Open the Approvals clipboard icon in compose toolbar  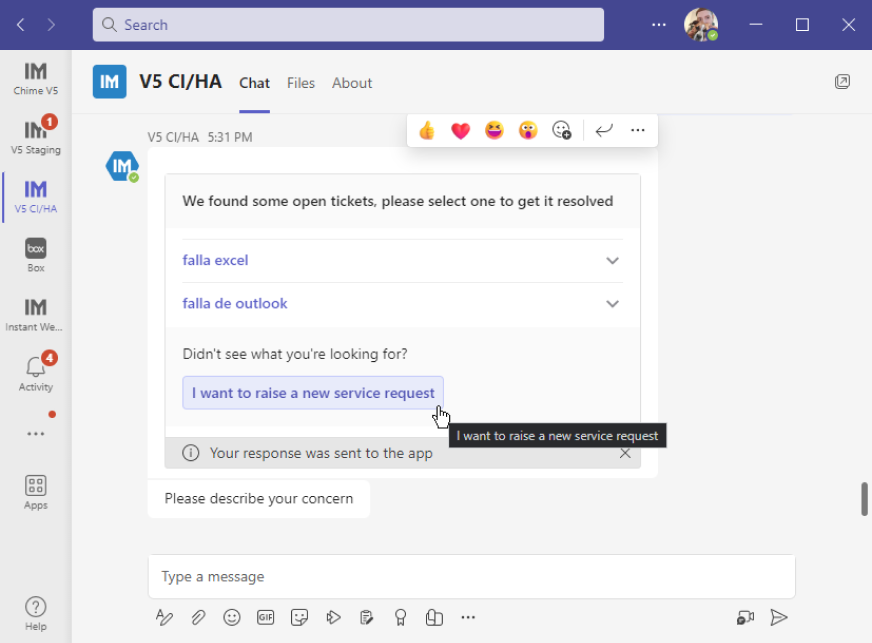pyautogui.click(x=366, y=617)
